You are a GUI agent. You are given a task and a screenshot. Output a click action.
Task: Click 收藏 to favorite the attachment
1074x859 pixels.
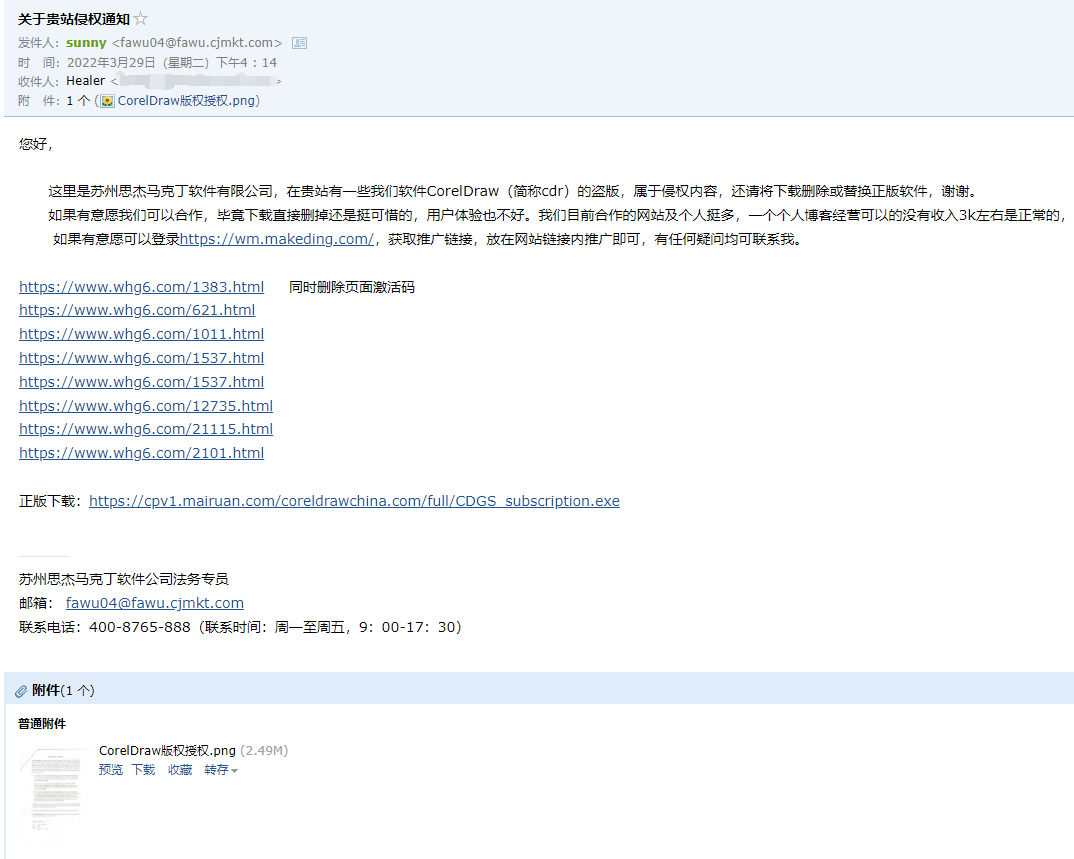[x=180, y=770]
